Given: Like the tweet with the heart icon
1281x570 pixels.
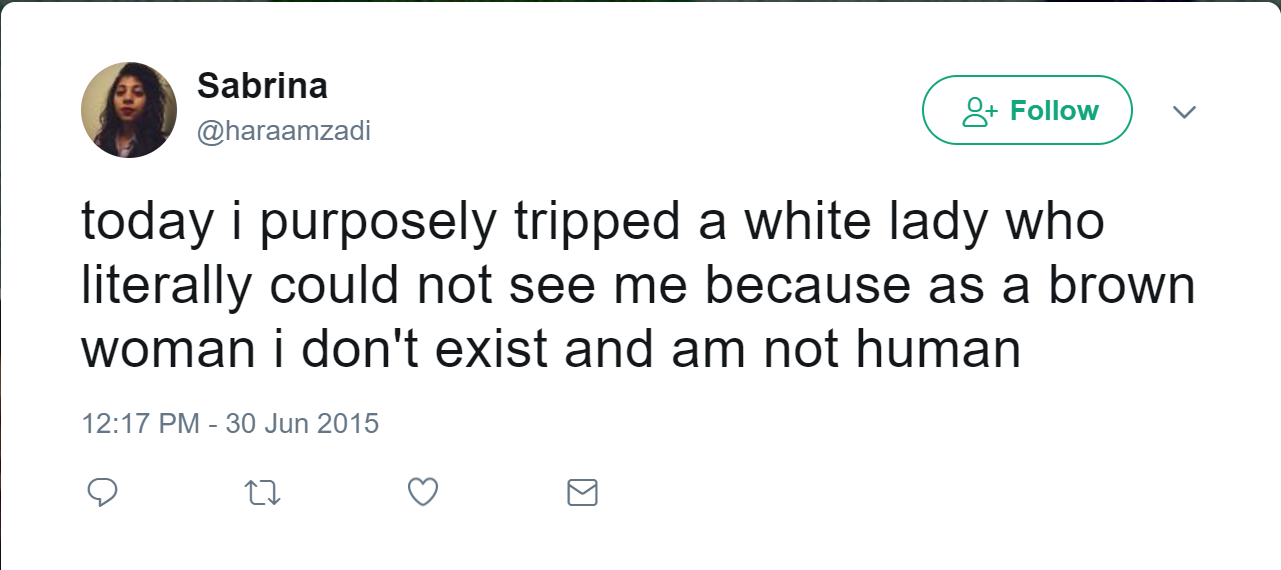Looking at the screenshot, I should pos(424,492).
